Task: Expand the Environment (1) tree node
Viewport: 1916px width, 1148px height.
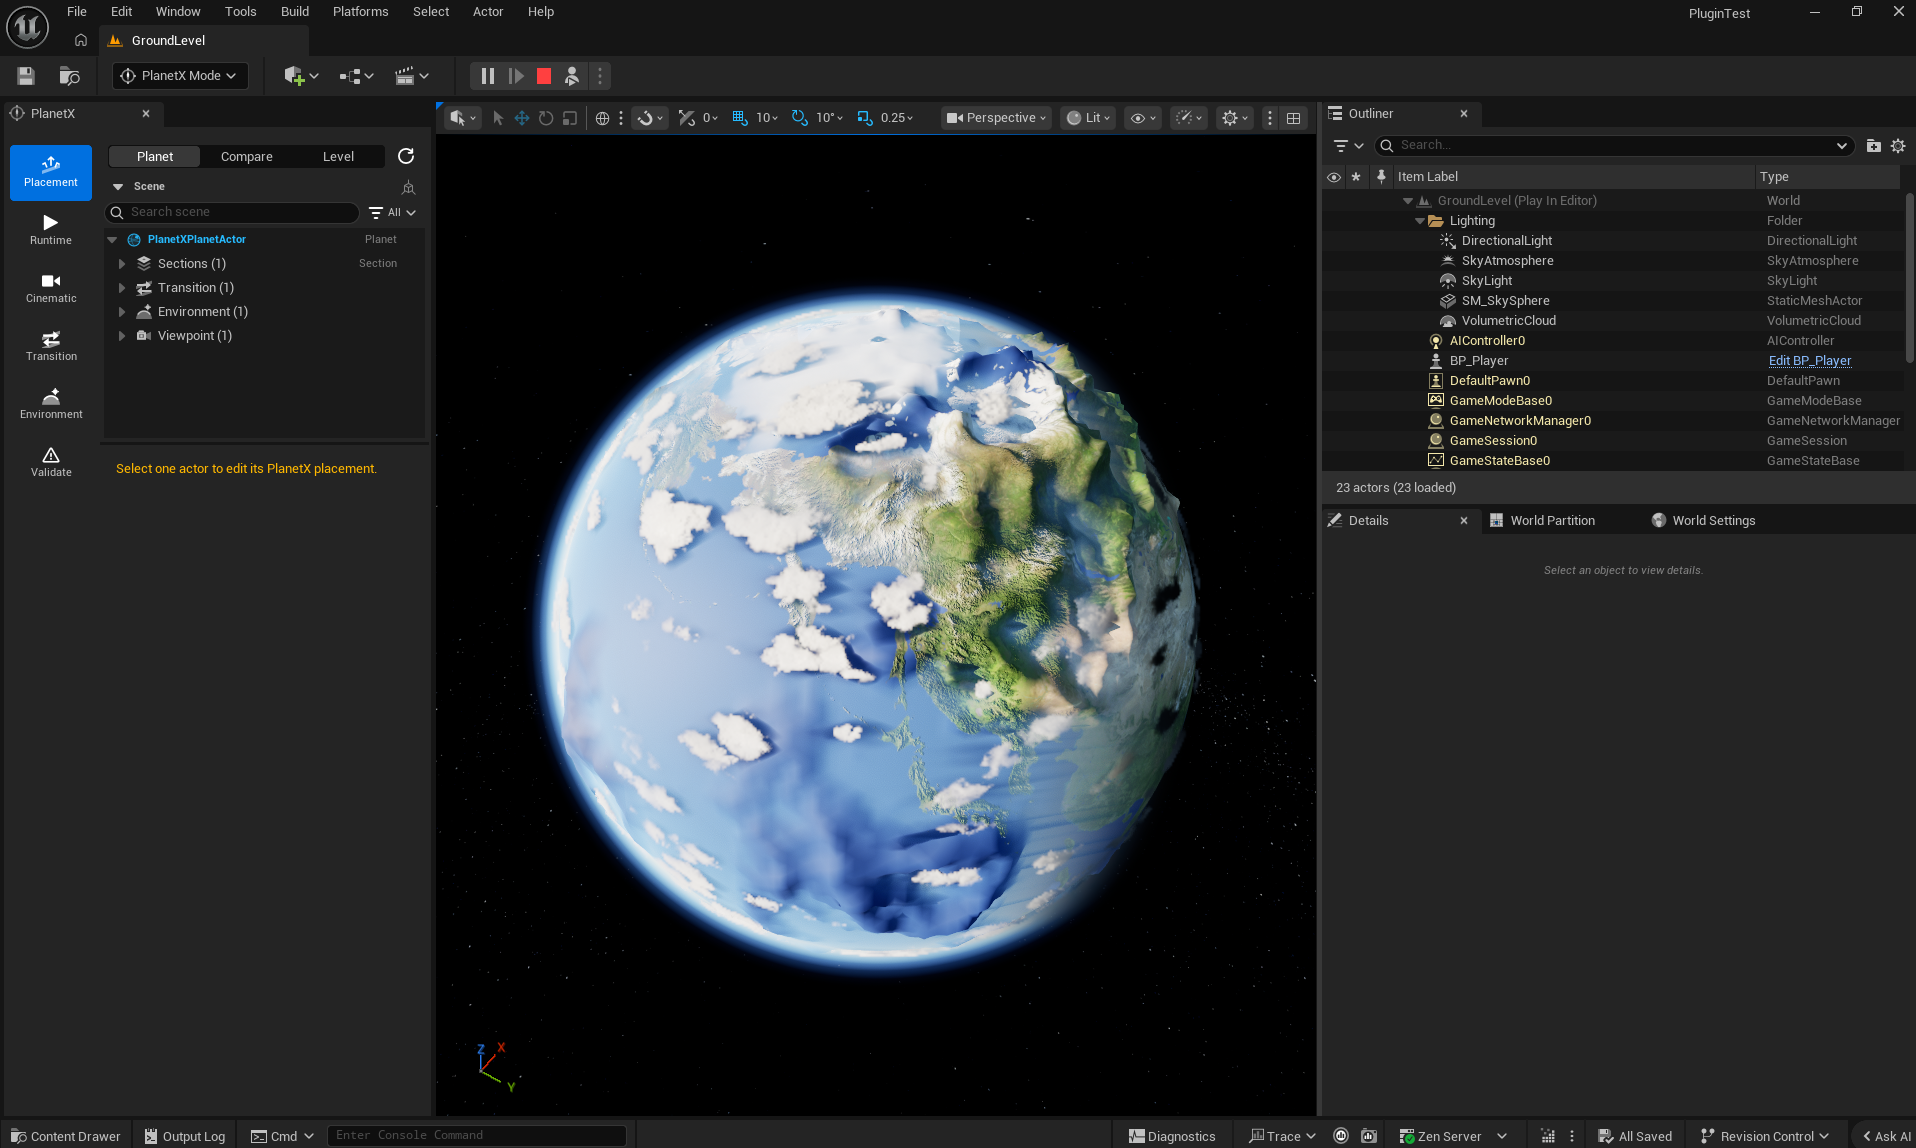Action: [122, 312]
